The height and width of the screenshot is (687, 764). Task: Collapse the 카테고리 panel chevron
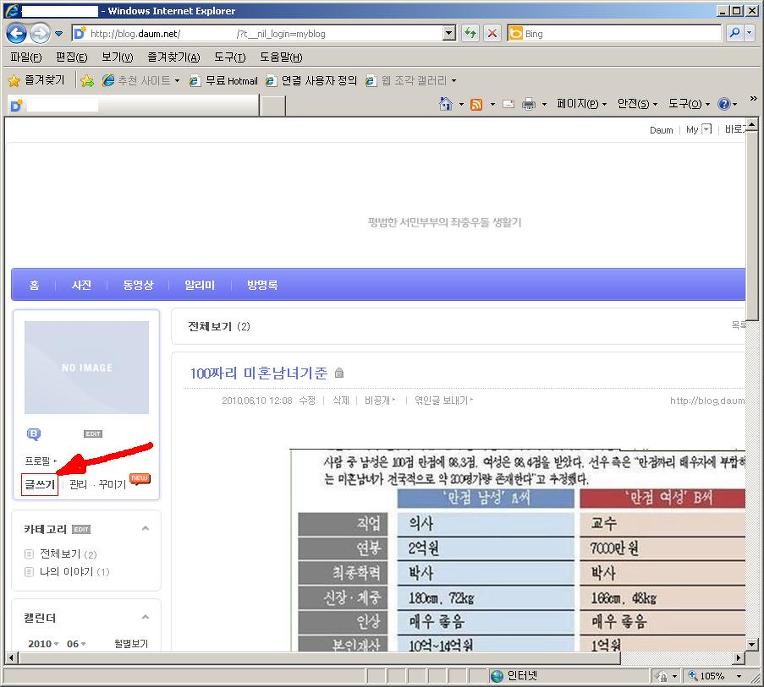pos(145,529)
